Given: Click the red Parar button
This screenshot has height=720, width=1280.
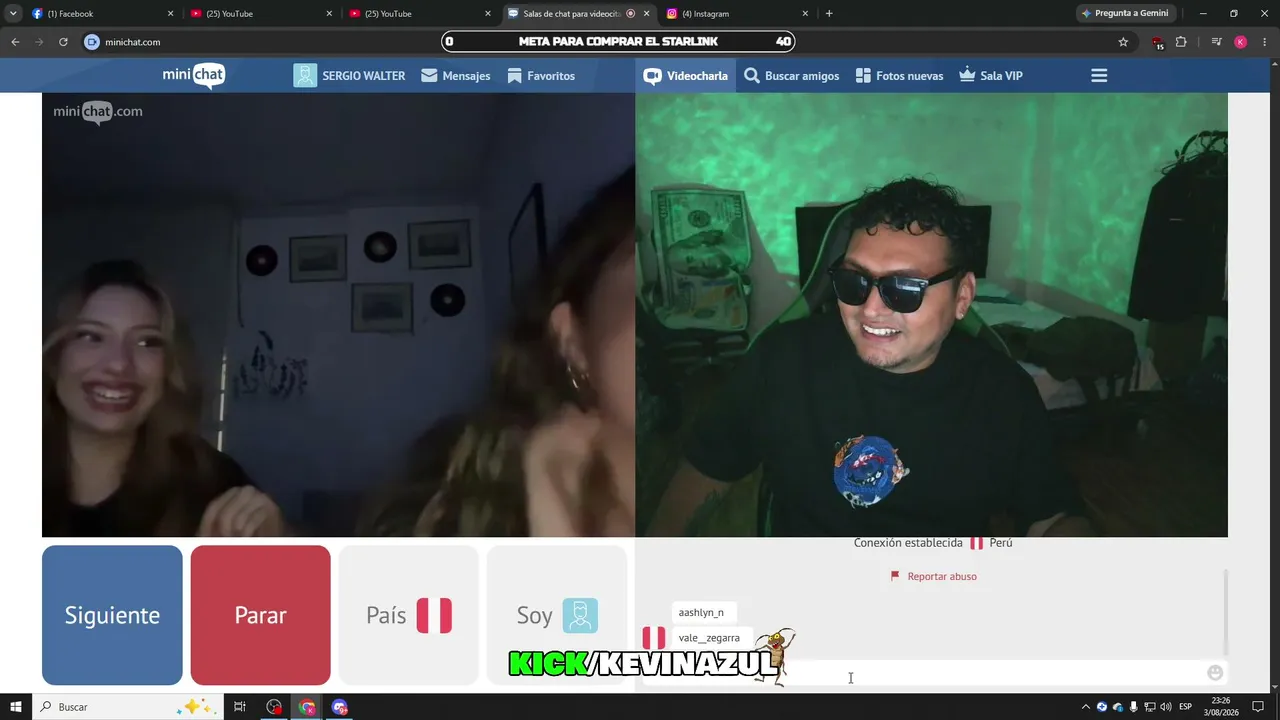Looking at the screenshot, I should (x=260, y=615).
